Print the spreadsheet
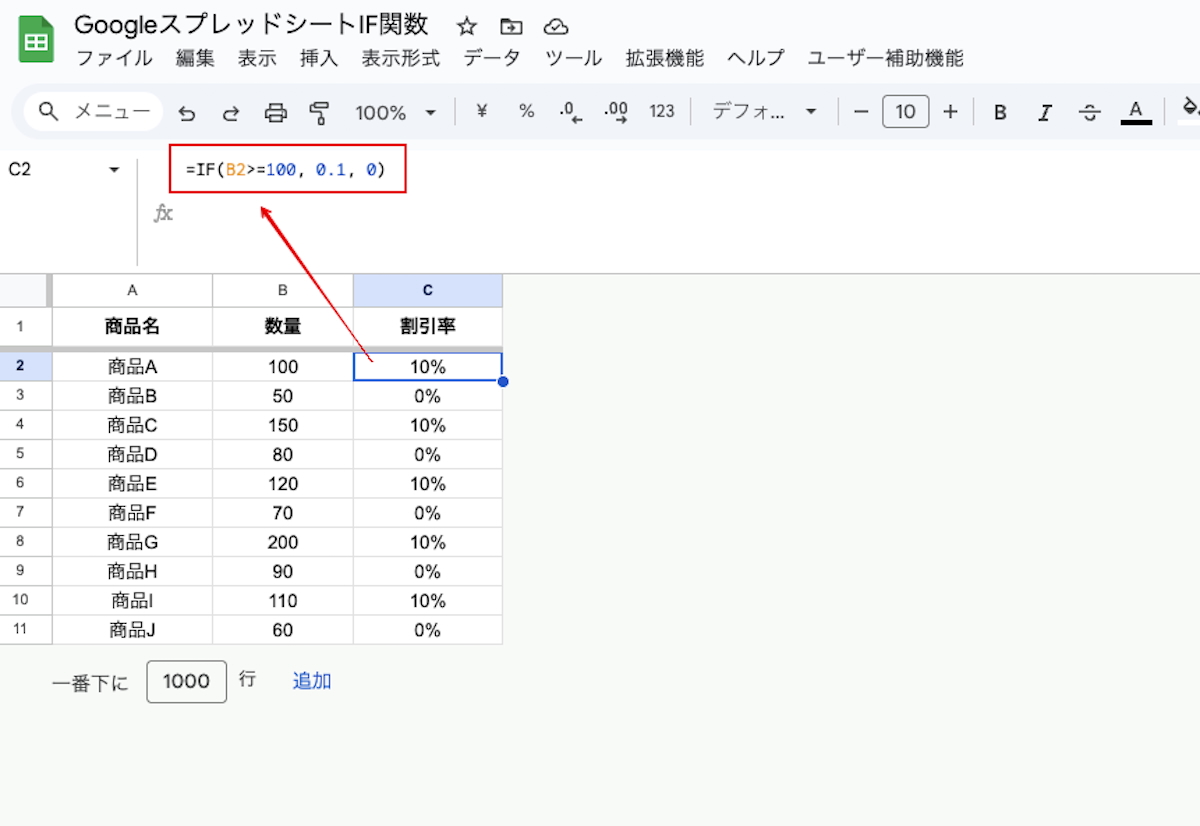 pyautogui.click(x=276, y=112)
